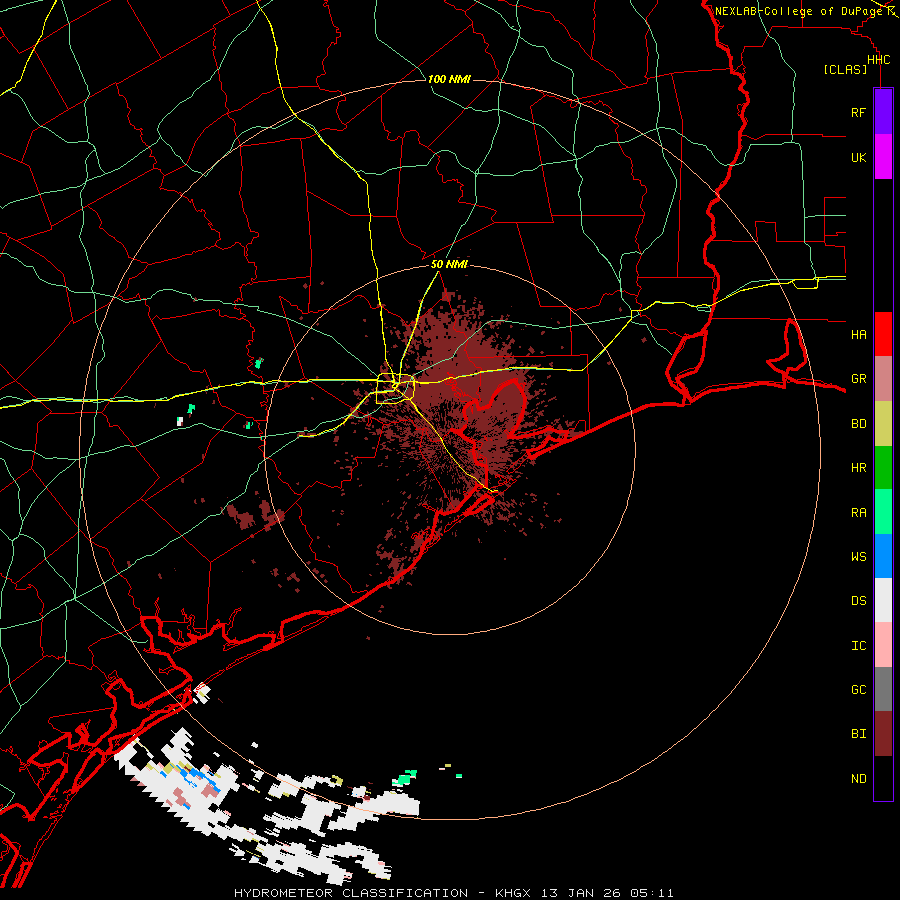The height and width of the screenshot is (900, 900).
Task: Click the ND black legend swatch
Action: (883, 778)
